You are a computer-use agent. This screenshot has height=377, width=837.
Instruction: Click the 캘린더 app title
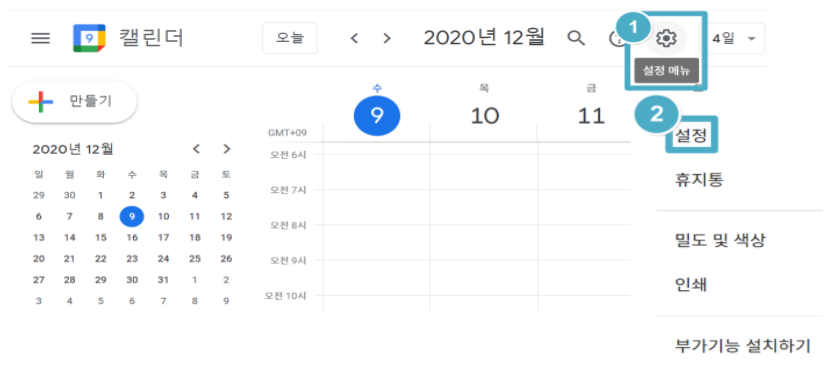click(151, 38)
